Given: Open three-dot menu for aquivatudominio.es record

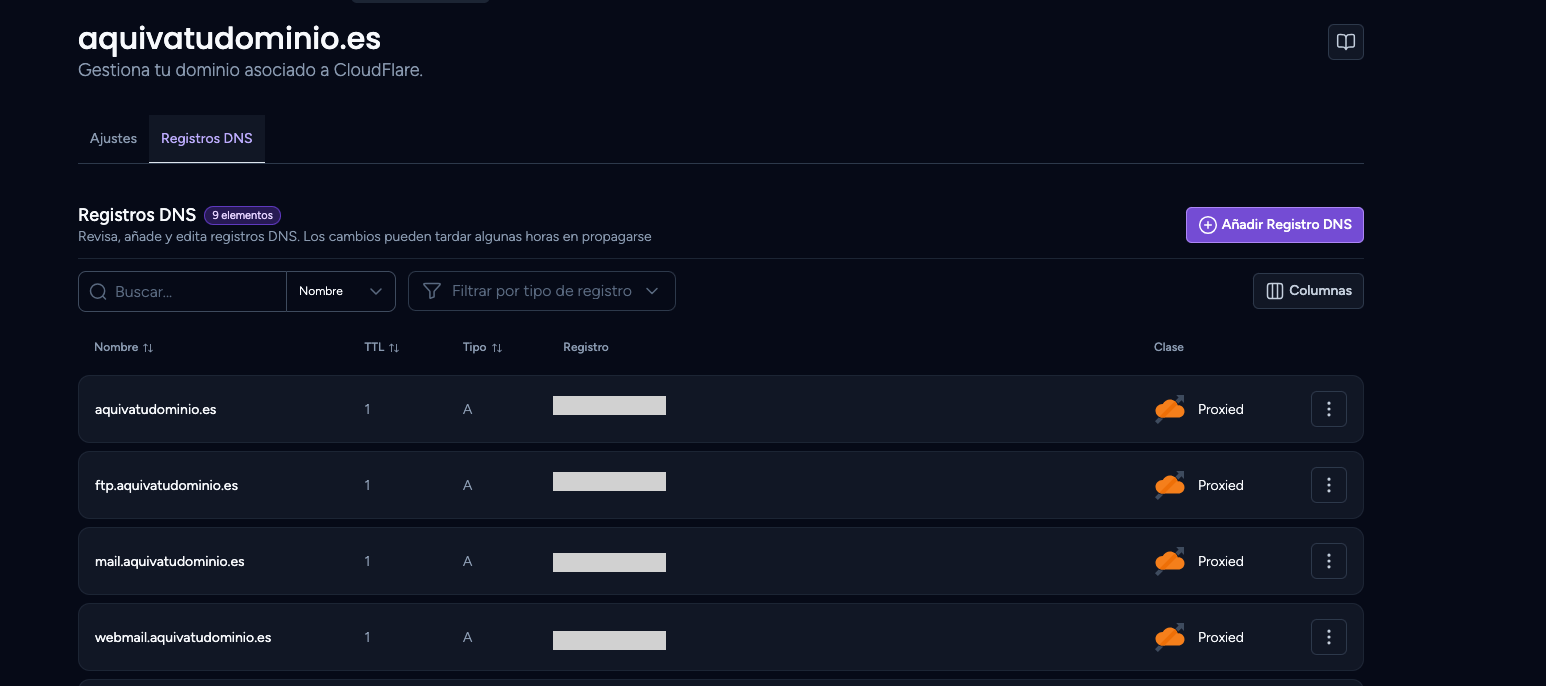Looking at the screenshot, I should coord(1328,409).
